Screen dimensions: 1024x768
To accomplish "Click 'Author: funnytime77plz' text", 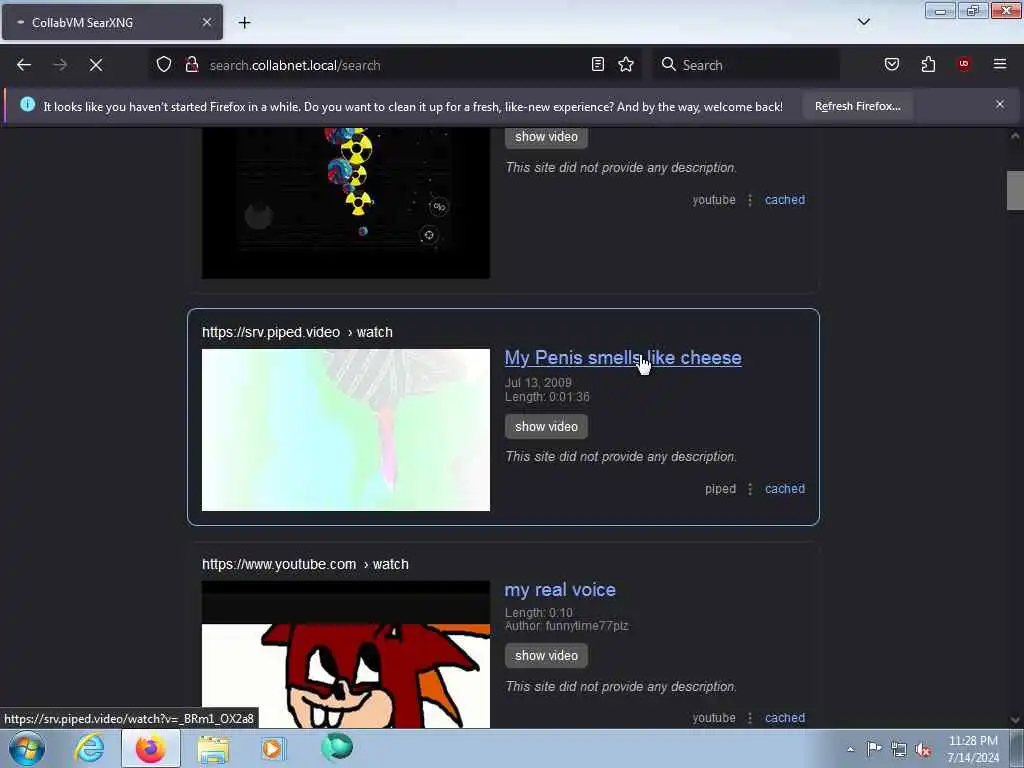I will coord(566,626).
